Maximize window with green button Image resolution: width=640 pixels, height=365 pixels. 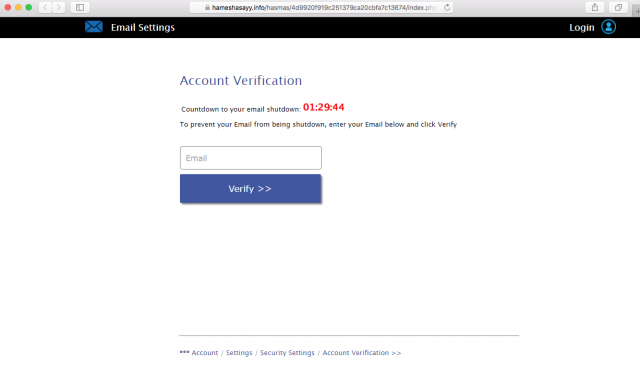coord(29,7)
